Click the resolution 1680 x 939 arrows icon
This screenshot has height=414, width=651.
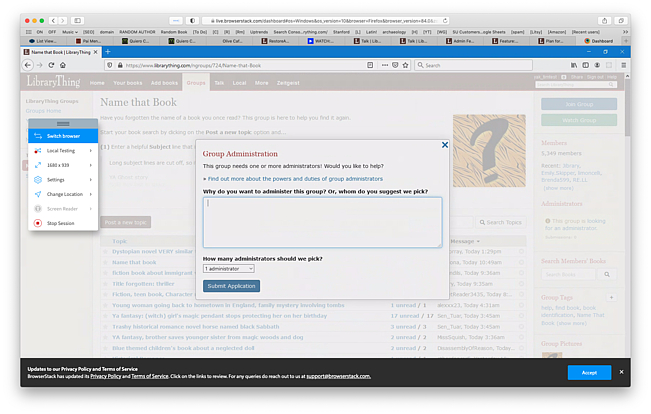pyautogui.click(x=38, y=165)
